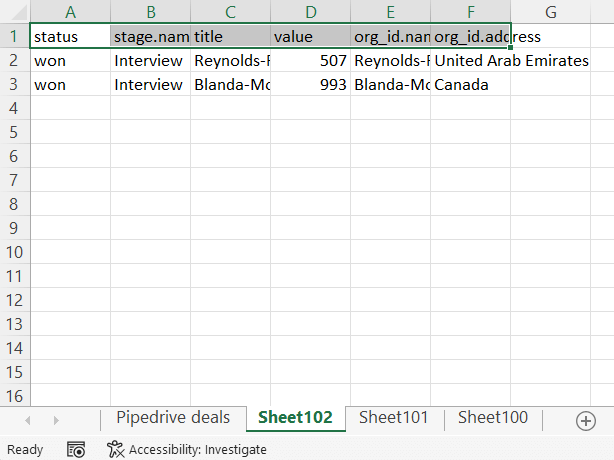This screenshot has width=614, height=460.
Task: Click the next sheet navigation arrow
Action: point(55,421)
